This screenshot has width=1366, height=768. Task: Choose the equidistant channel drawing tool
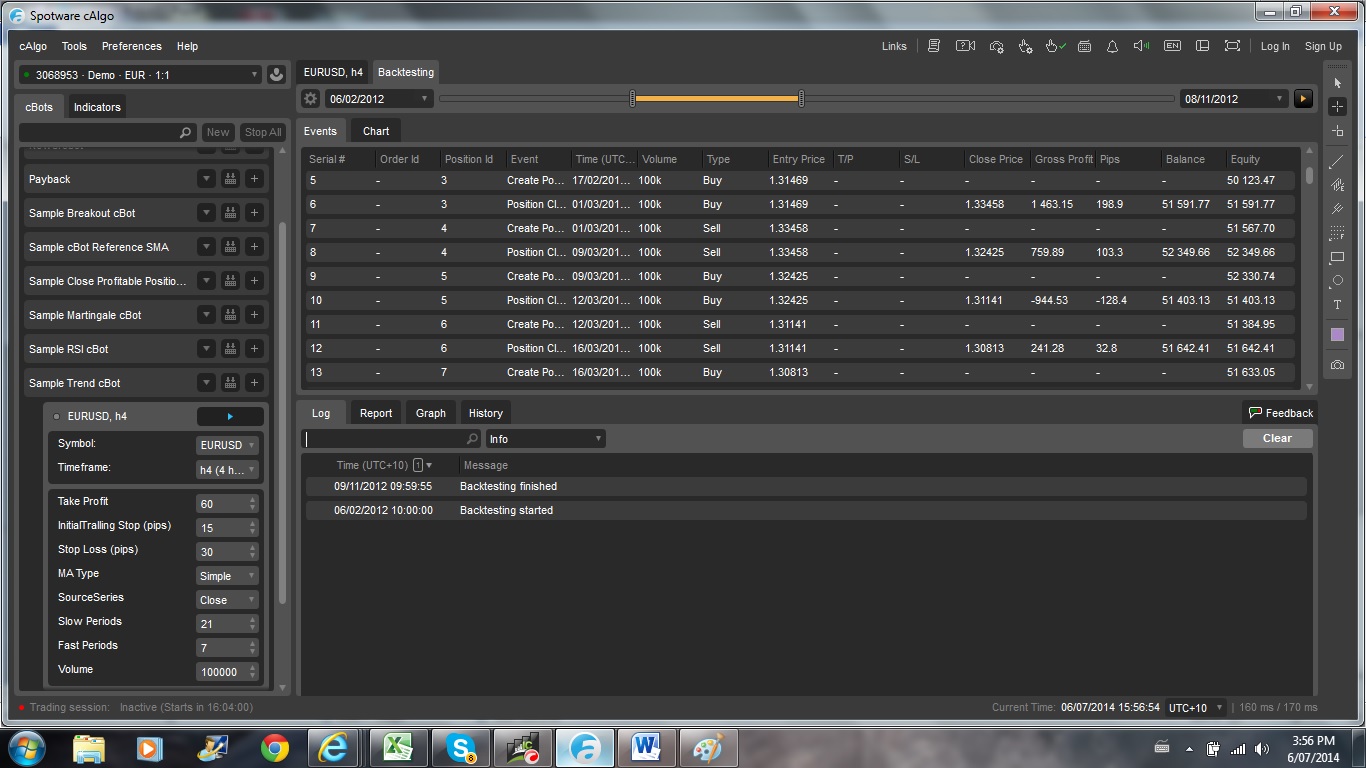[x=1337, y=185]
